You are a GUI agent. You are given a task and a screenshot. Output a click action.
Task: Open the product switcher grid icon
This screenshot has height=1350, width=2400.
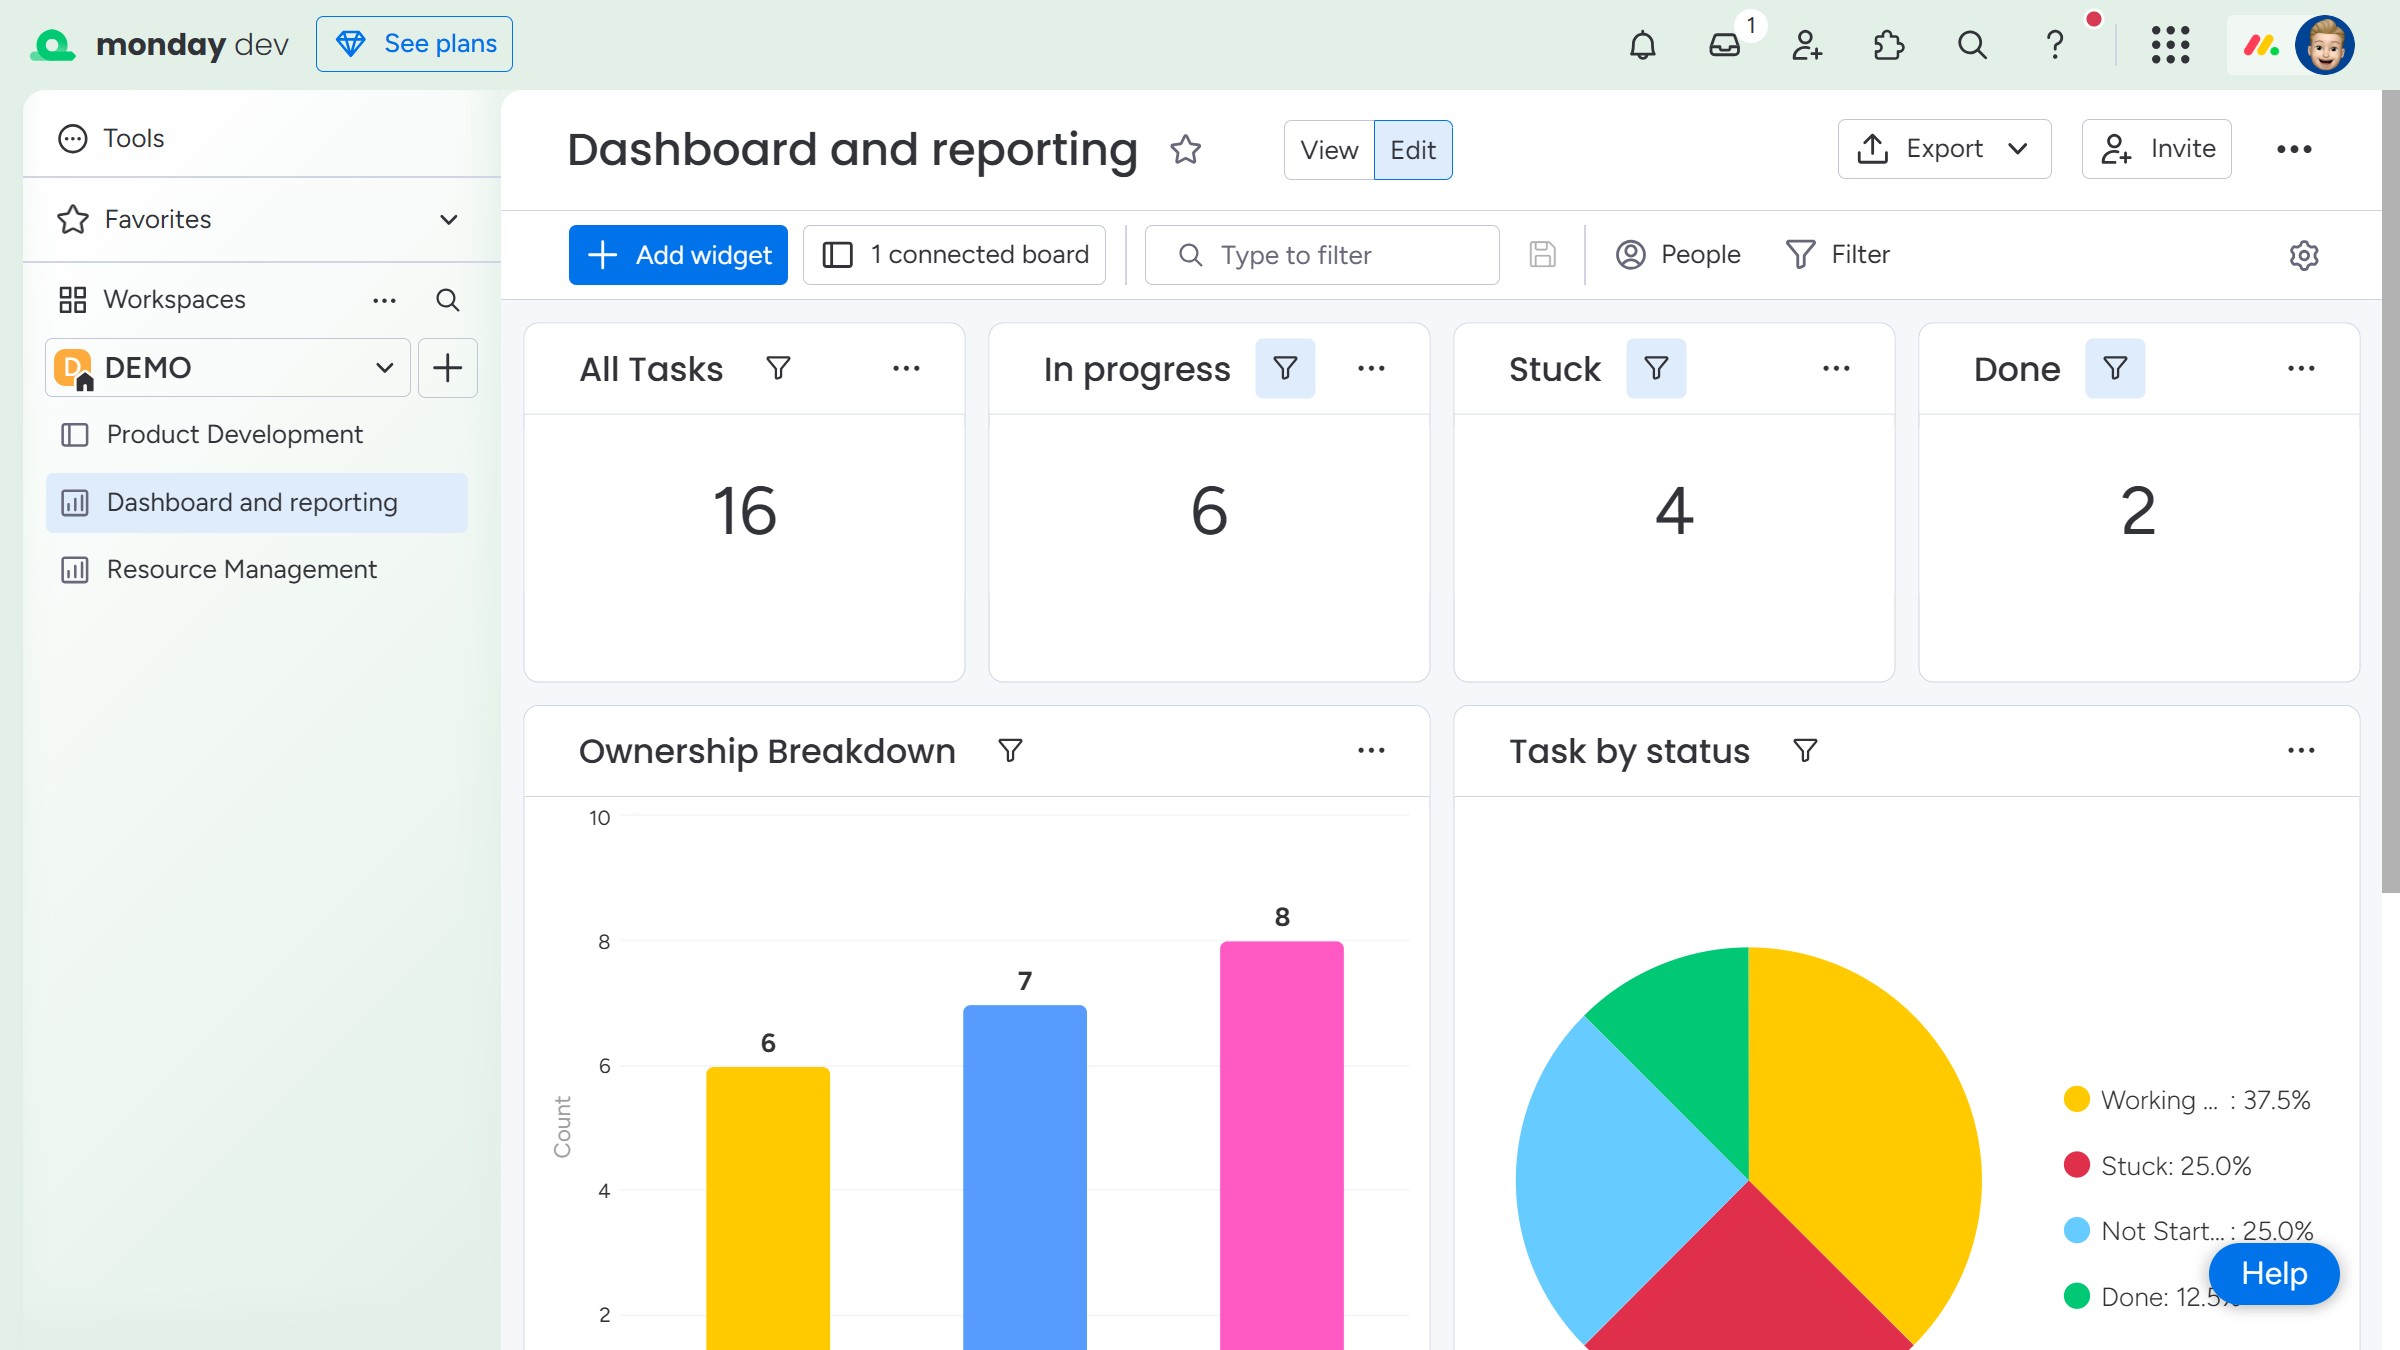tap(2170, 45)
